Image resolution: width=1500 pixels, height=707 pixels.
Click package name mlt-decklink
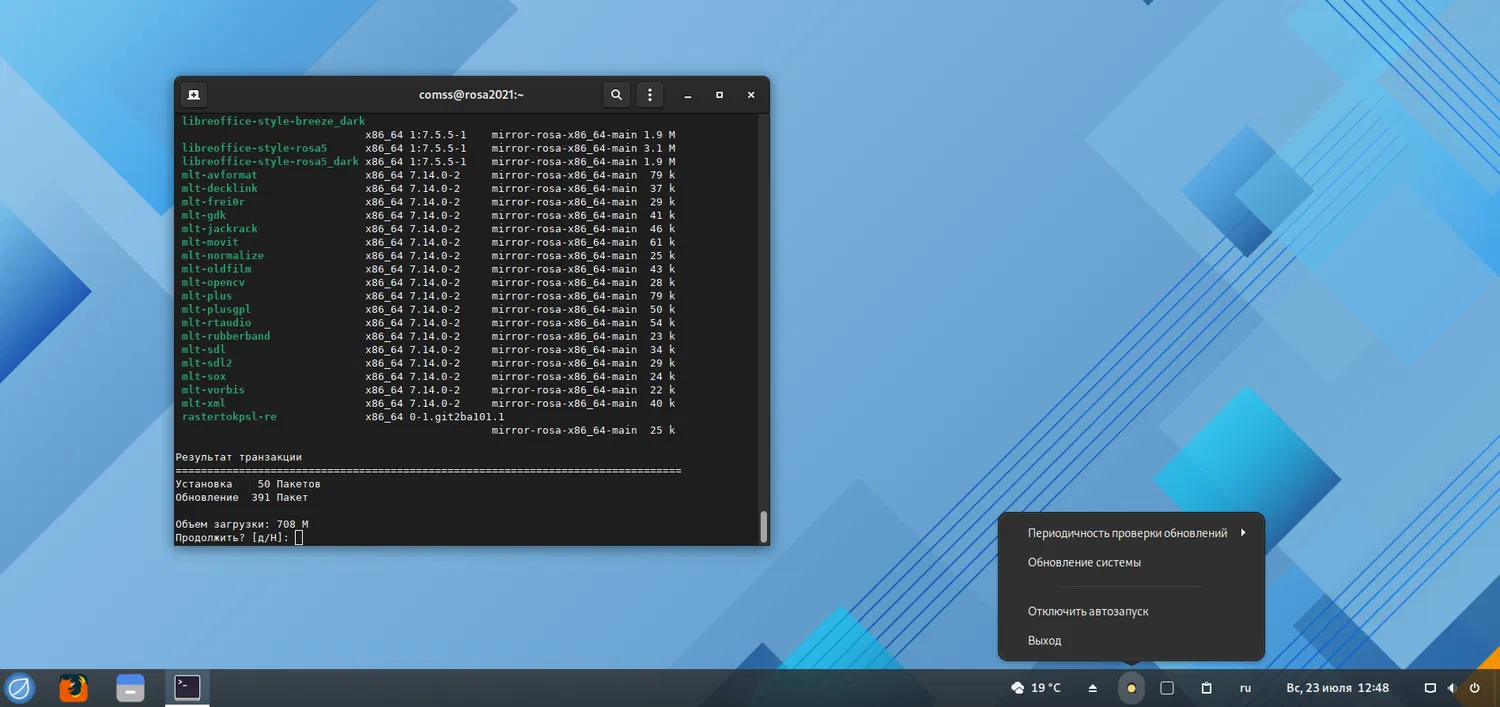[219, 188]
